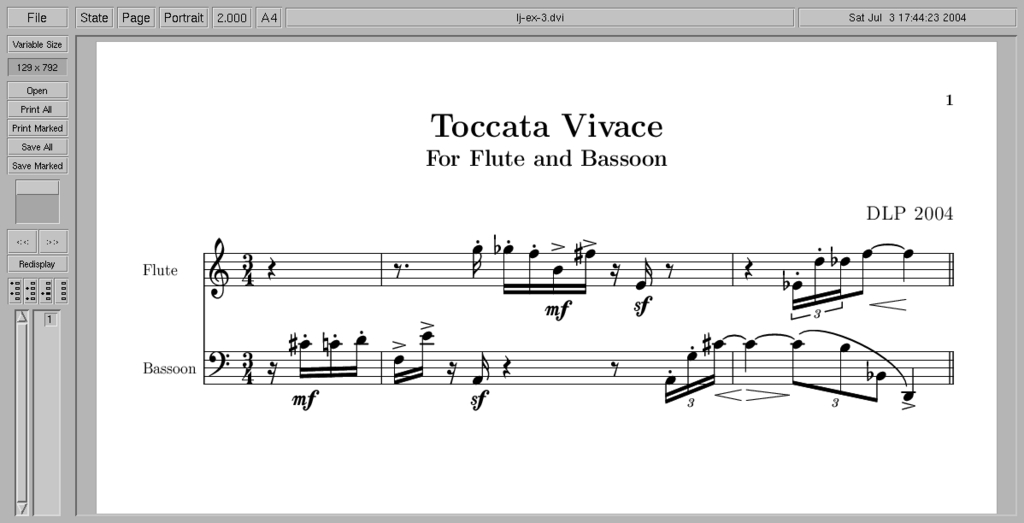Go to next page with >> button
The width and height of the screenshot is (1024, 523).
(53, 242)
